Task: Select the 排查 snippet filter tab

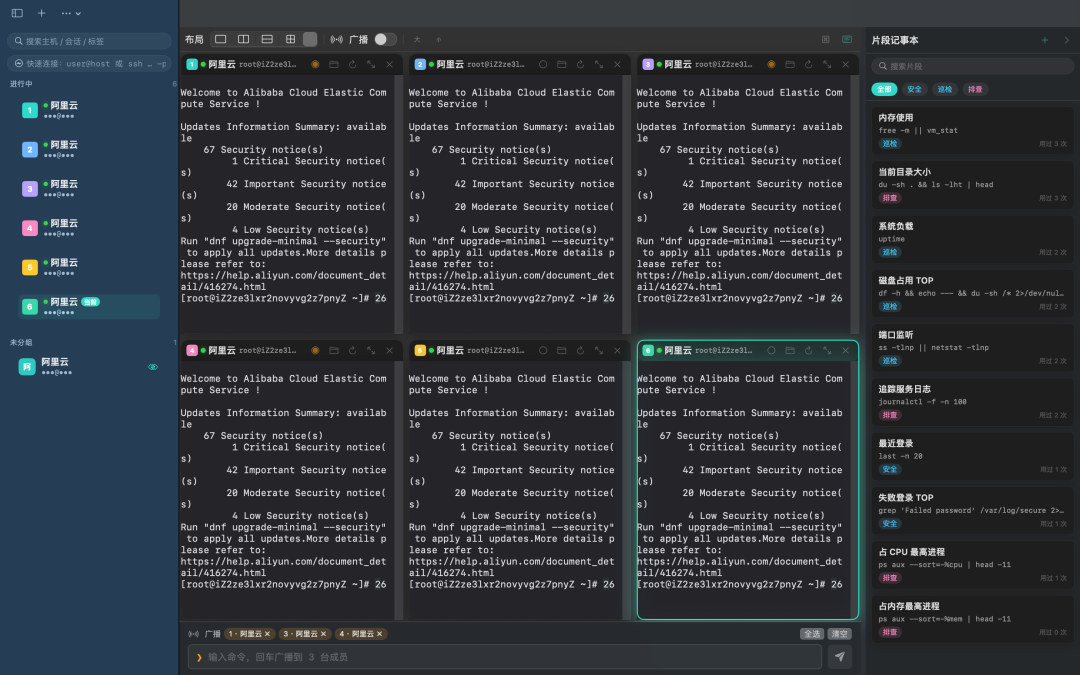Action: tap(975, 89)
